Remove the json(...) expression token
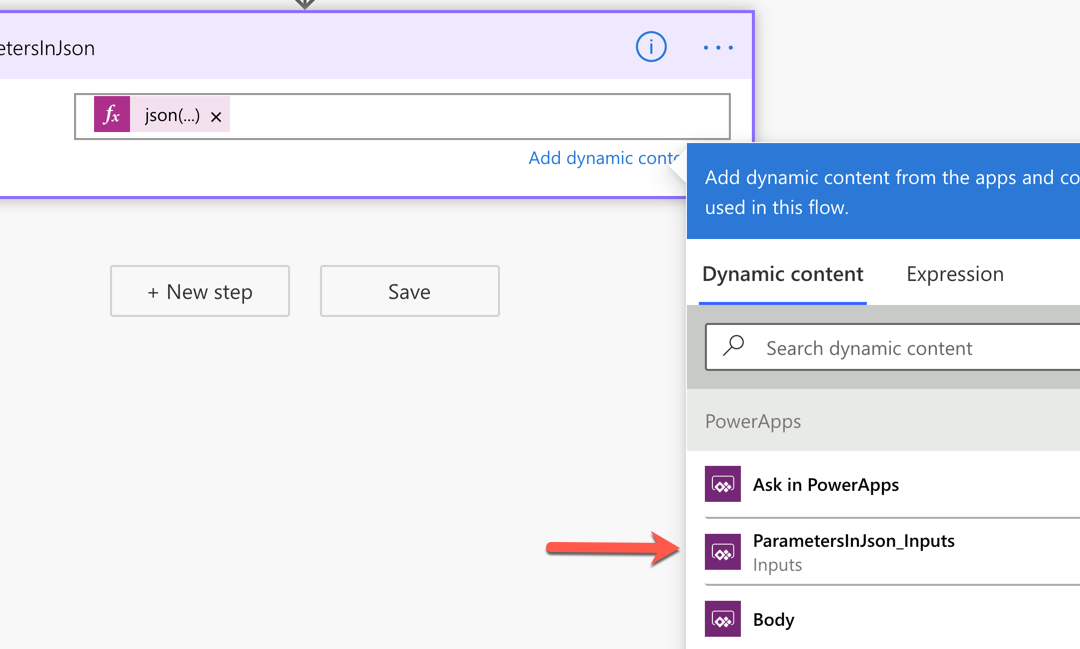 pos(216,117)
